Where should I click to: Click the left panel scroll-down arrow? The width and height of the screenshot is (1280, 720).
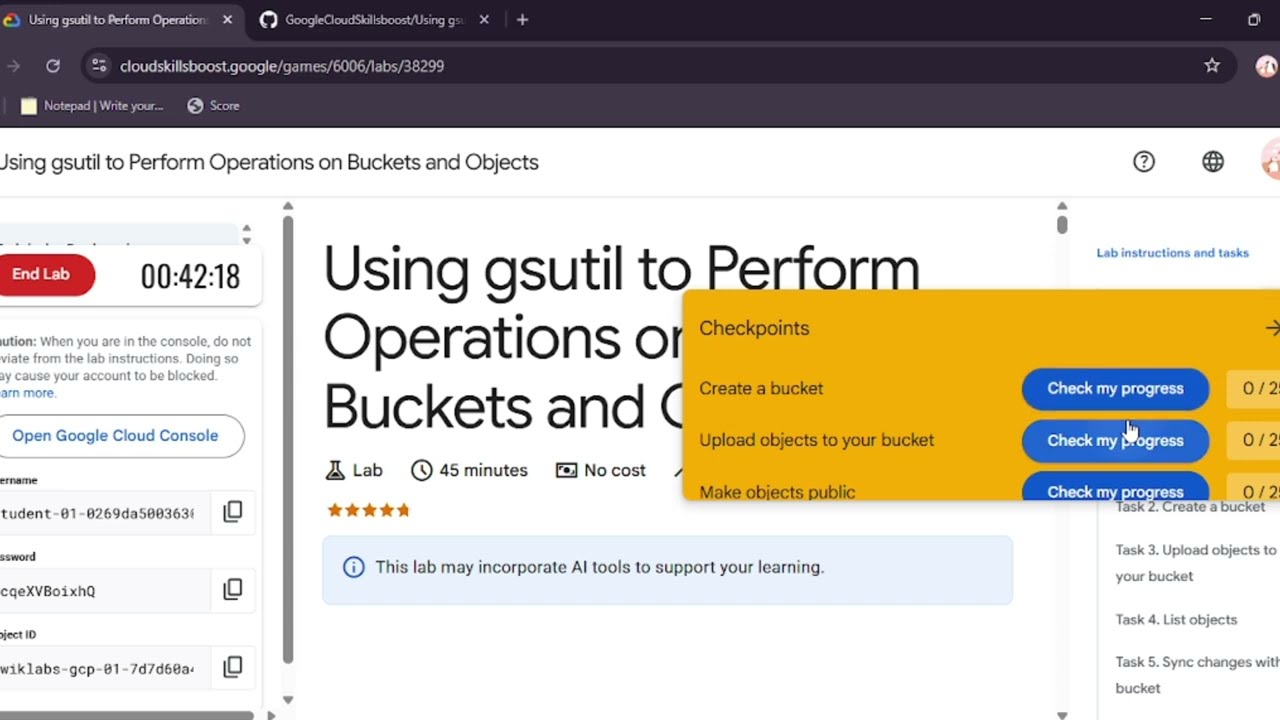tap(288, 700)
